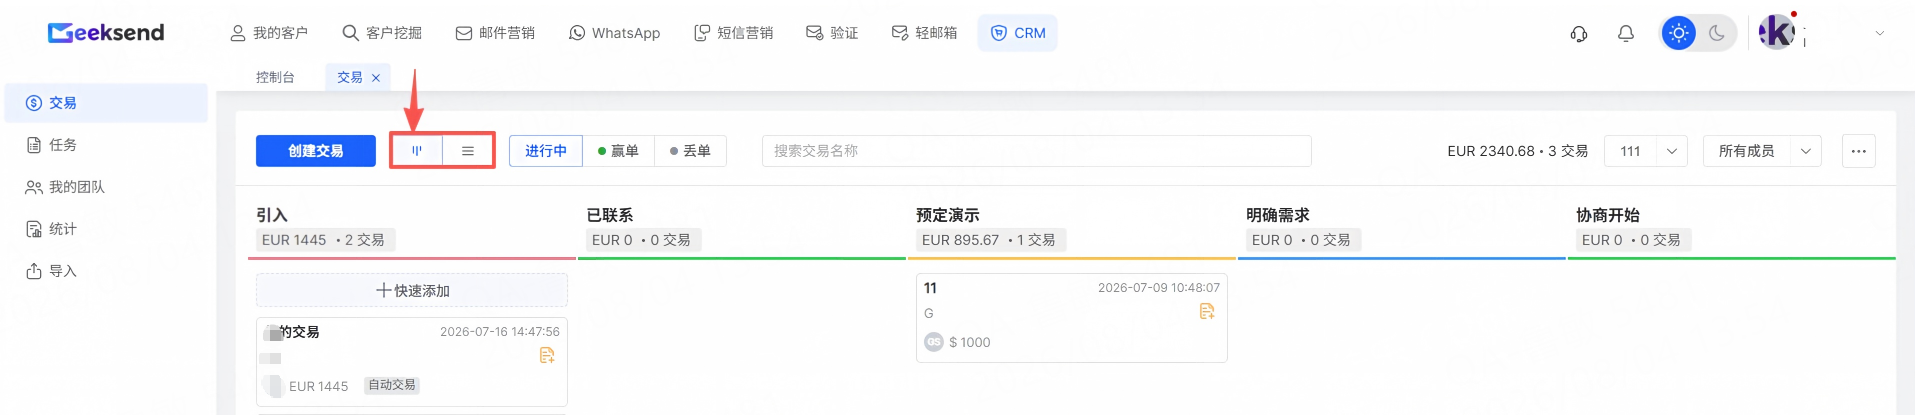Filter deals by 丢单 status
This screenshot has height=415, width=1915.
690,151
